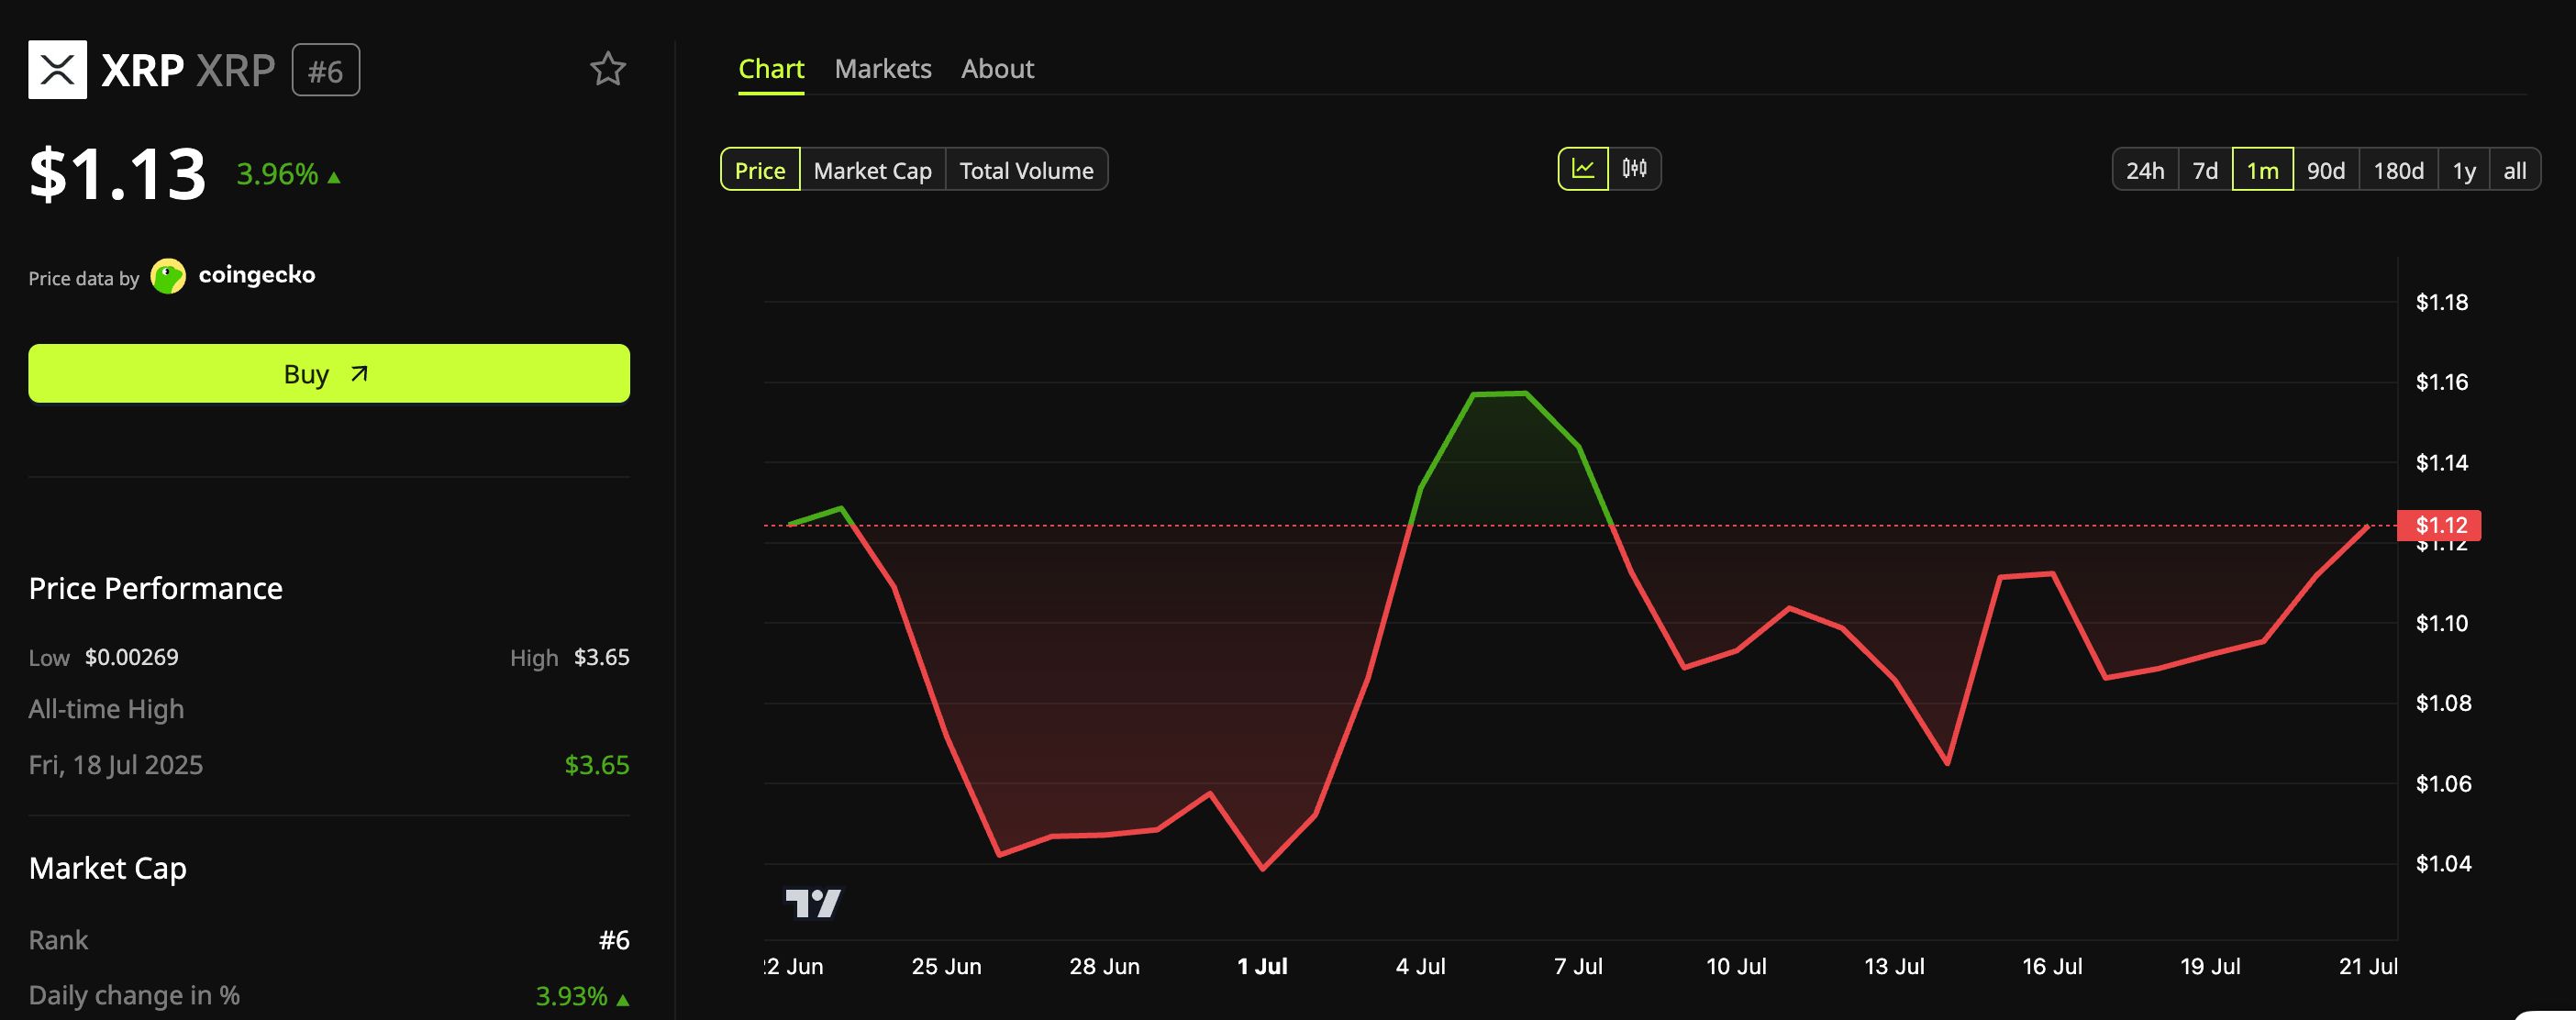
Task: Click the Rank #6 value
Action: [x=614, y=940]
